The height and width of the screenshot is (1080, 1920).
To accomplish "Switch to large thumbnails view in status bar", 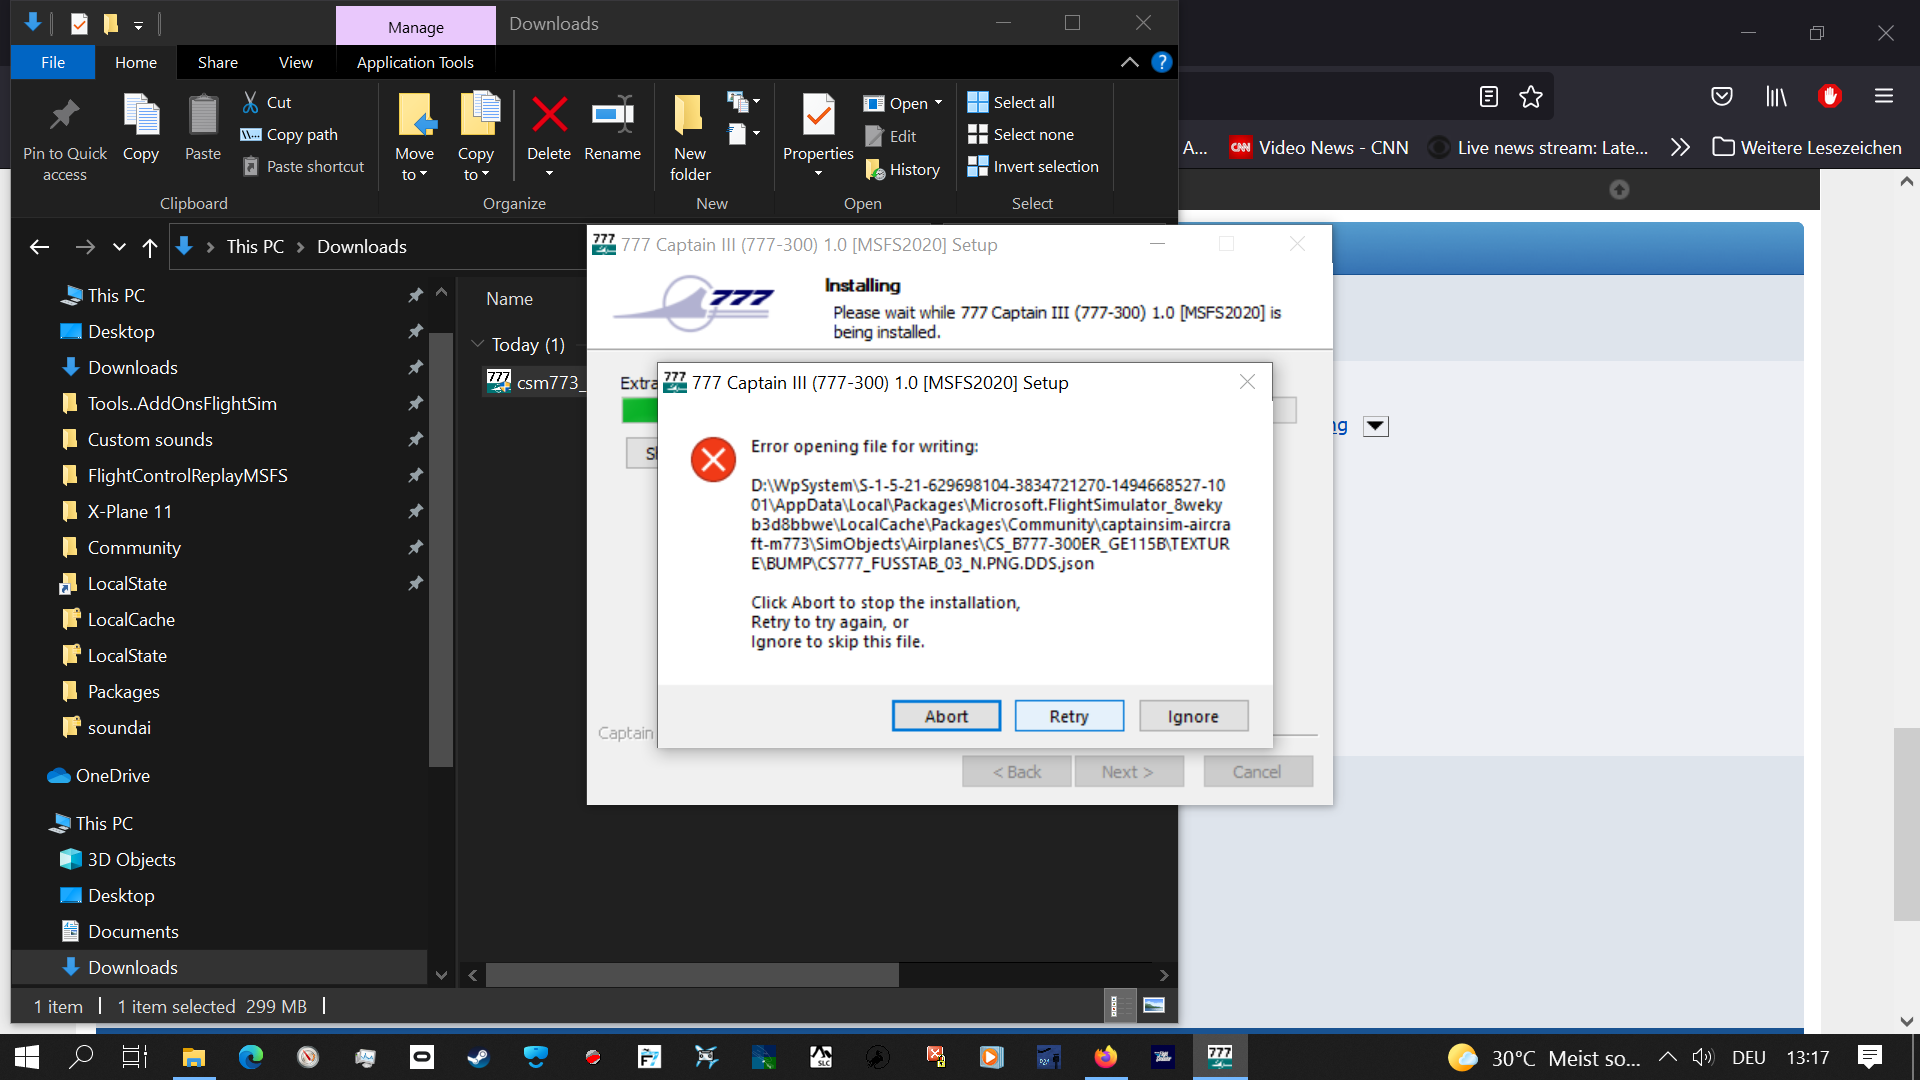I will tap(1154, 1006).
